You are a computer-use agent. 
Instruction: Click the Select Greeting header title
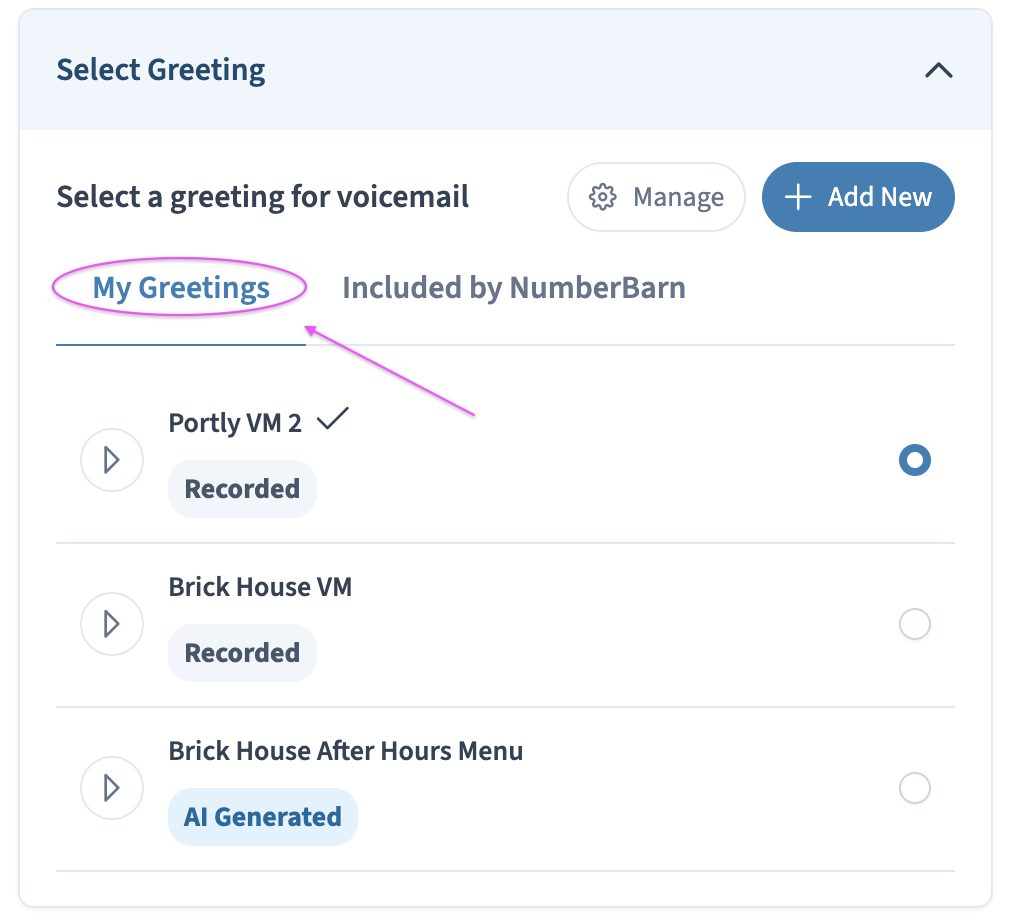pyautogui.click(x=161, y=70)
